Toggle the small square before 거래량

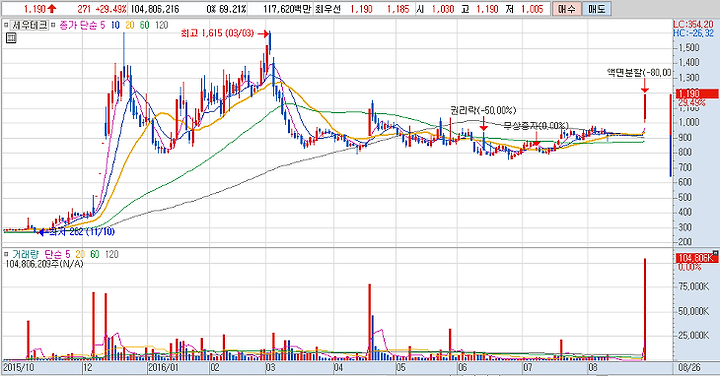pos(6,254)
